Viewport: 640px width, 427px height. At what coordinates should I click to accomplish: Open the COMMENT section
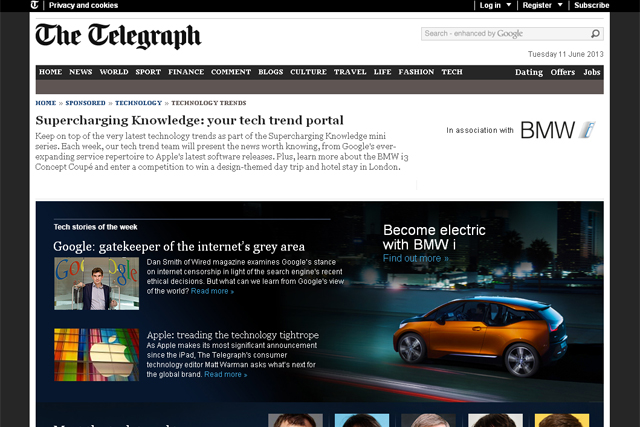pos(231,72)
